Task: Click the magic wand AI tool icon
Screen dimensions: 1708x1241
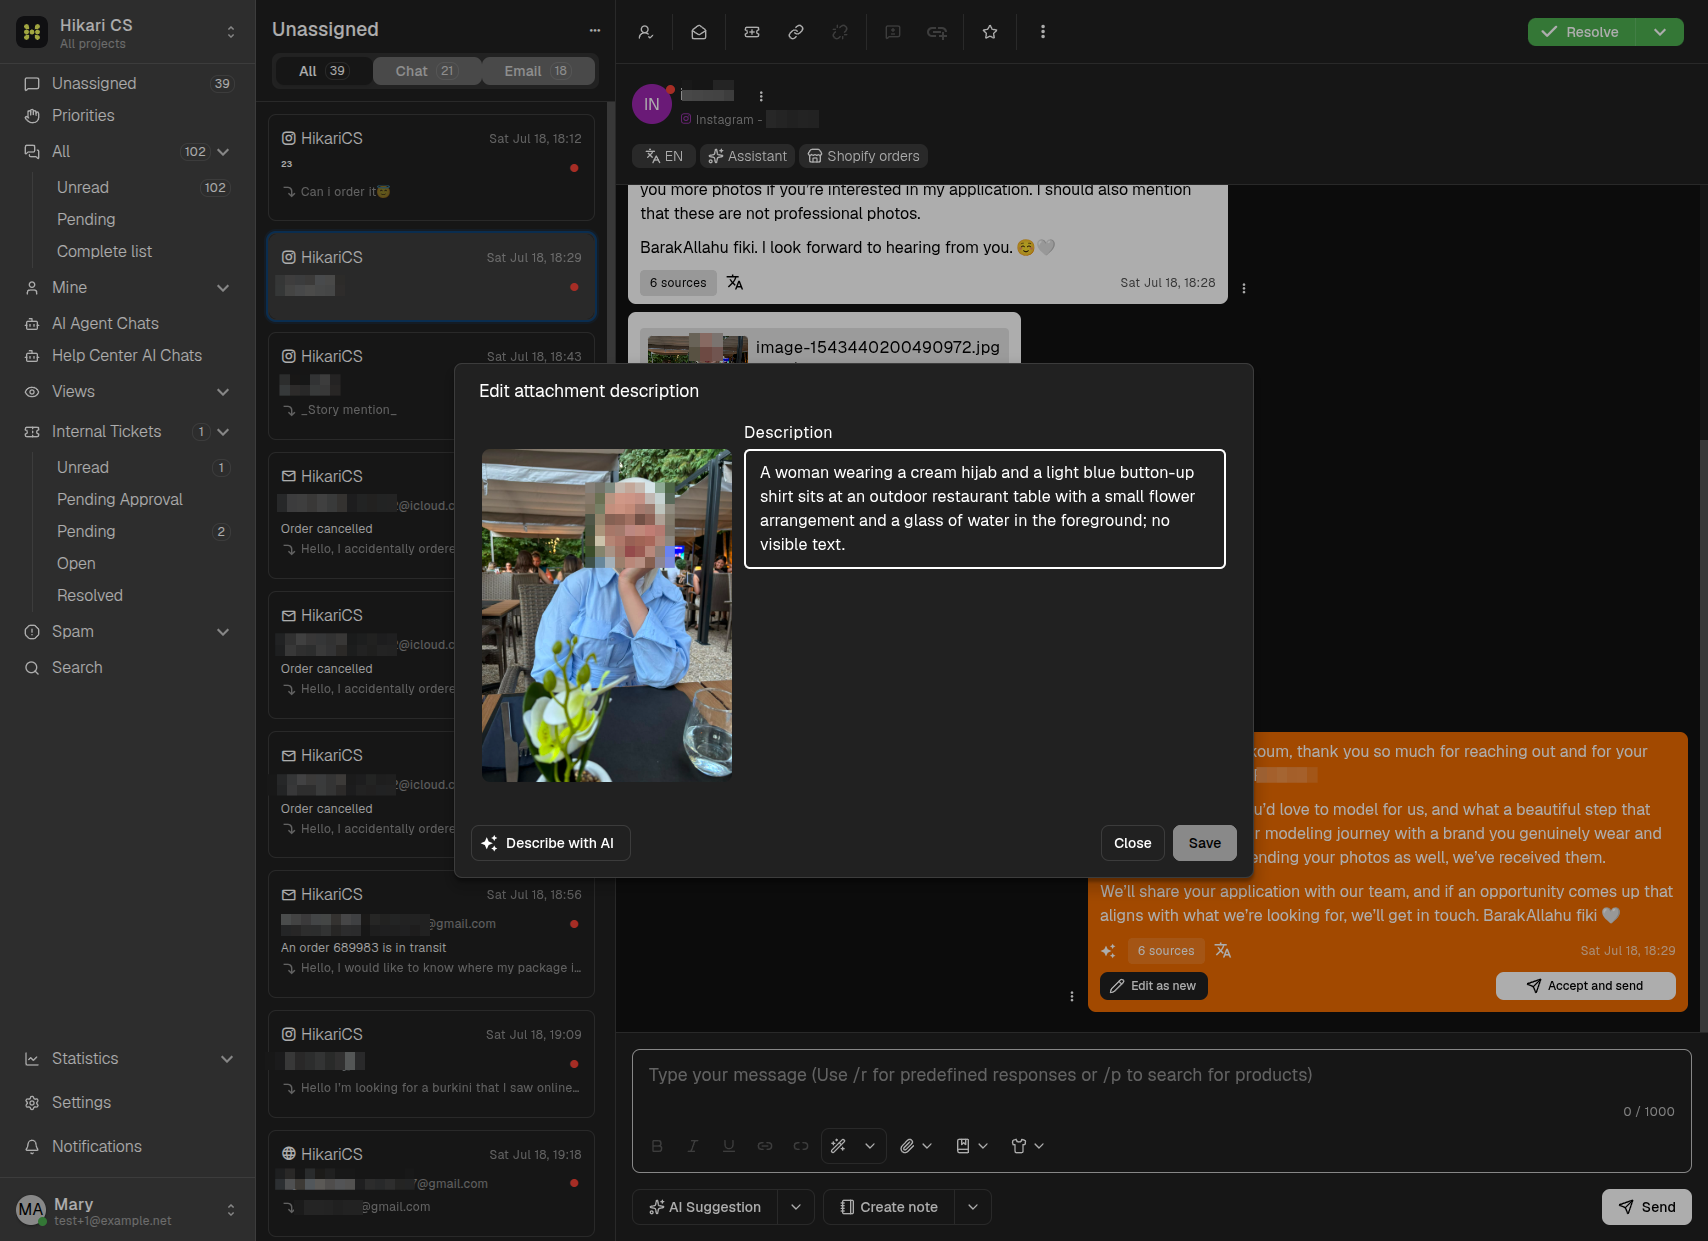Action: tap(839, 1146)
